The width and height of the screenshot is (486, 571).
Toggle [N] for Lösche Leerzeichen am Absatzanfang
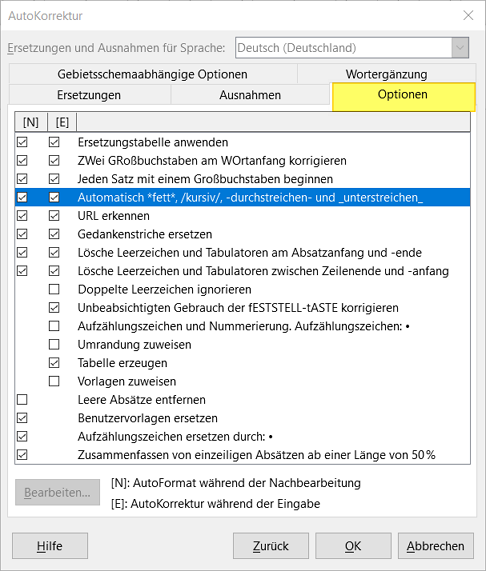(x=22, y=252)
